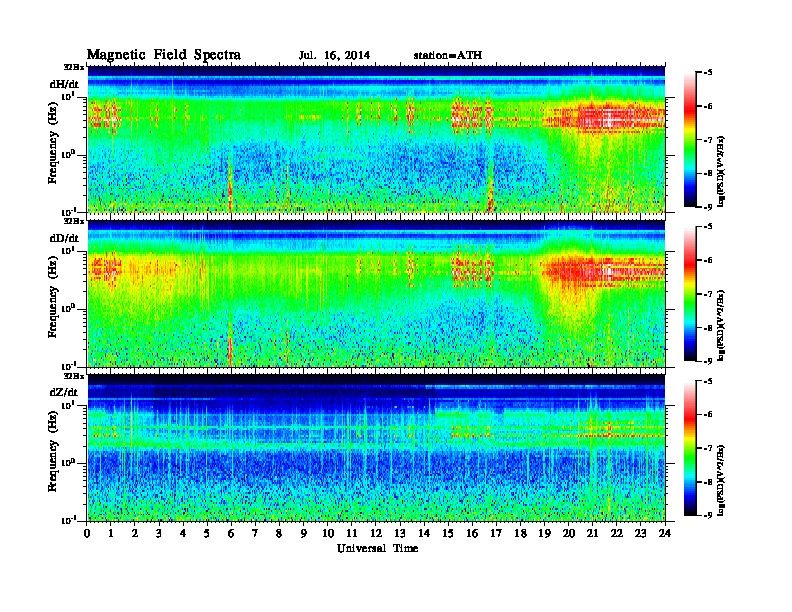The height and width of the screenshot is (612, 792).
Task: Click the 32Hz label atop the dZ/dt panel
Action: point(74,376)
